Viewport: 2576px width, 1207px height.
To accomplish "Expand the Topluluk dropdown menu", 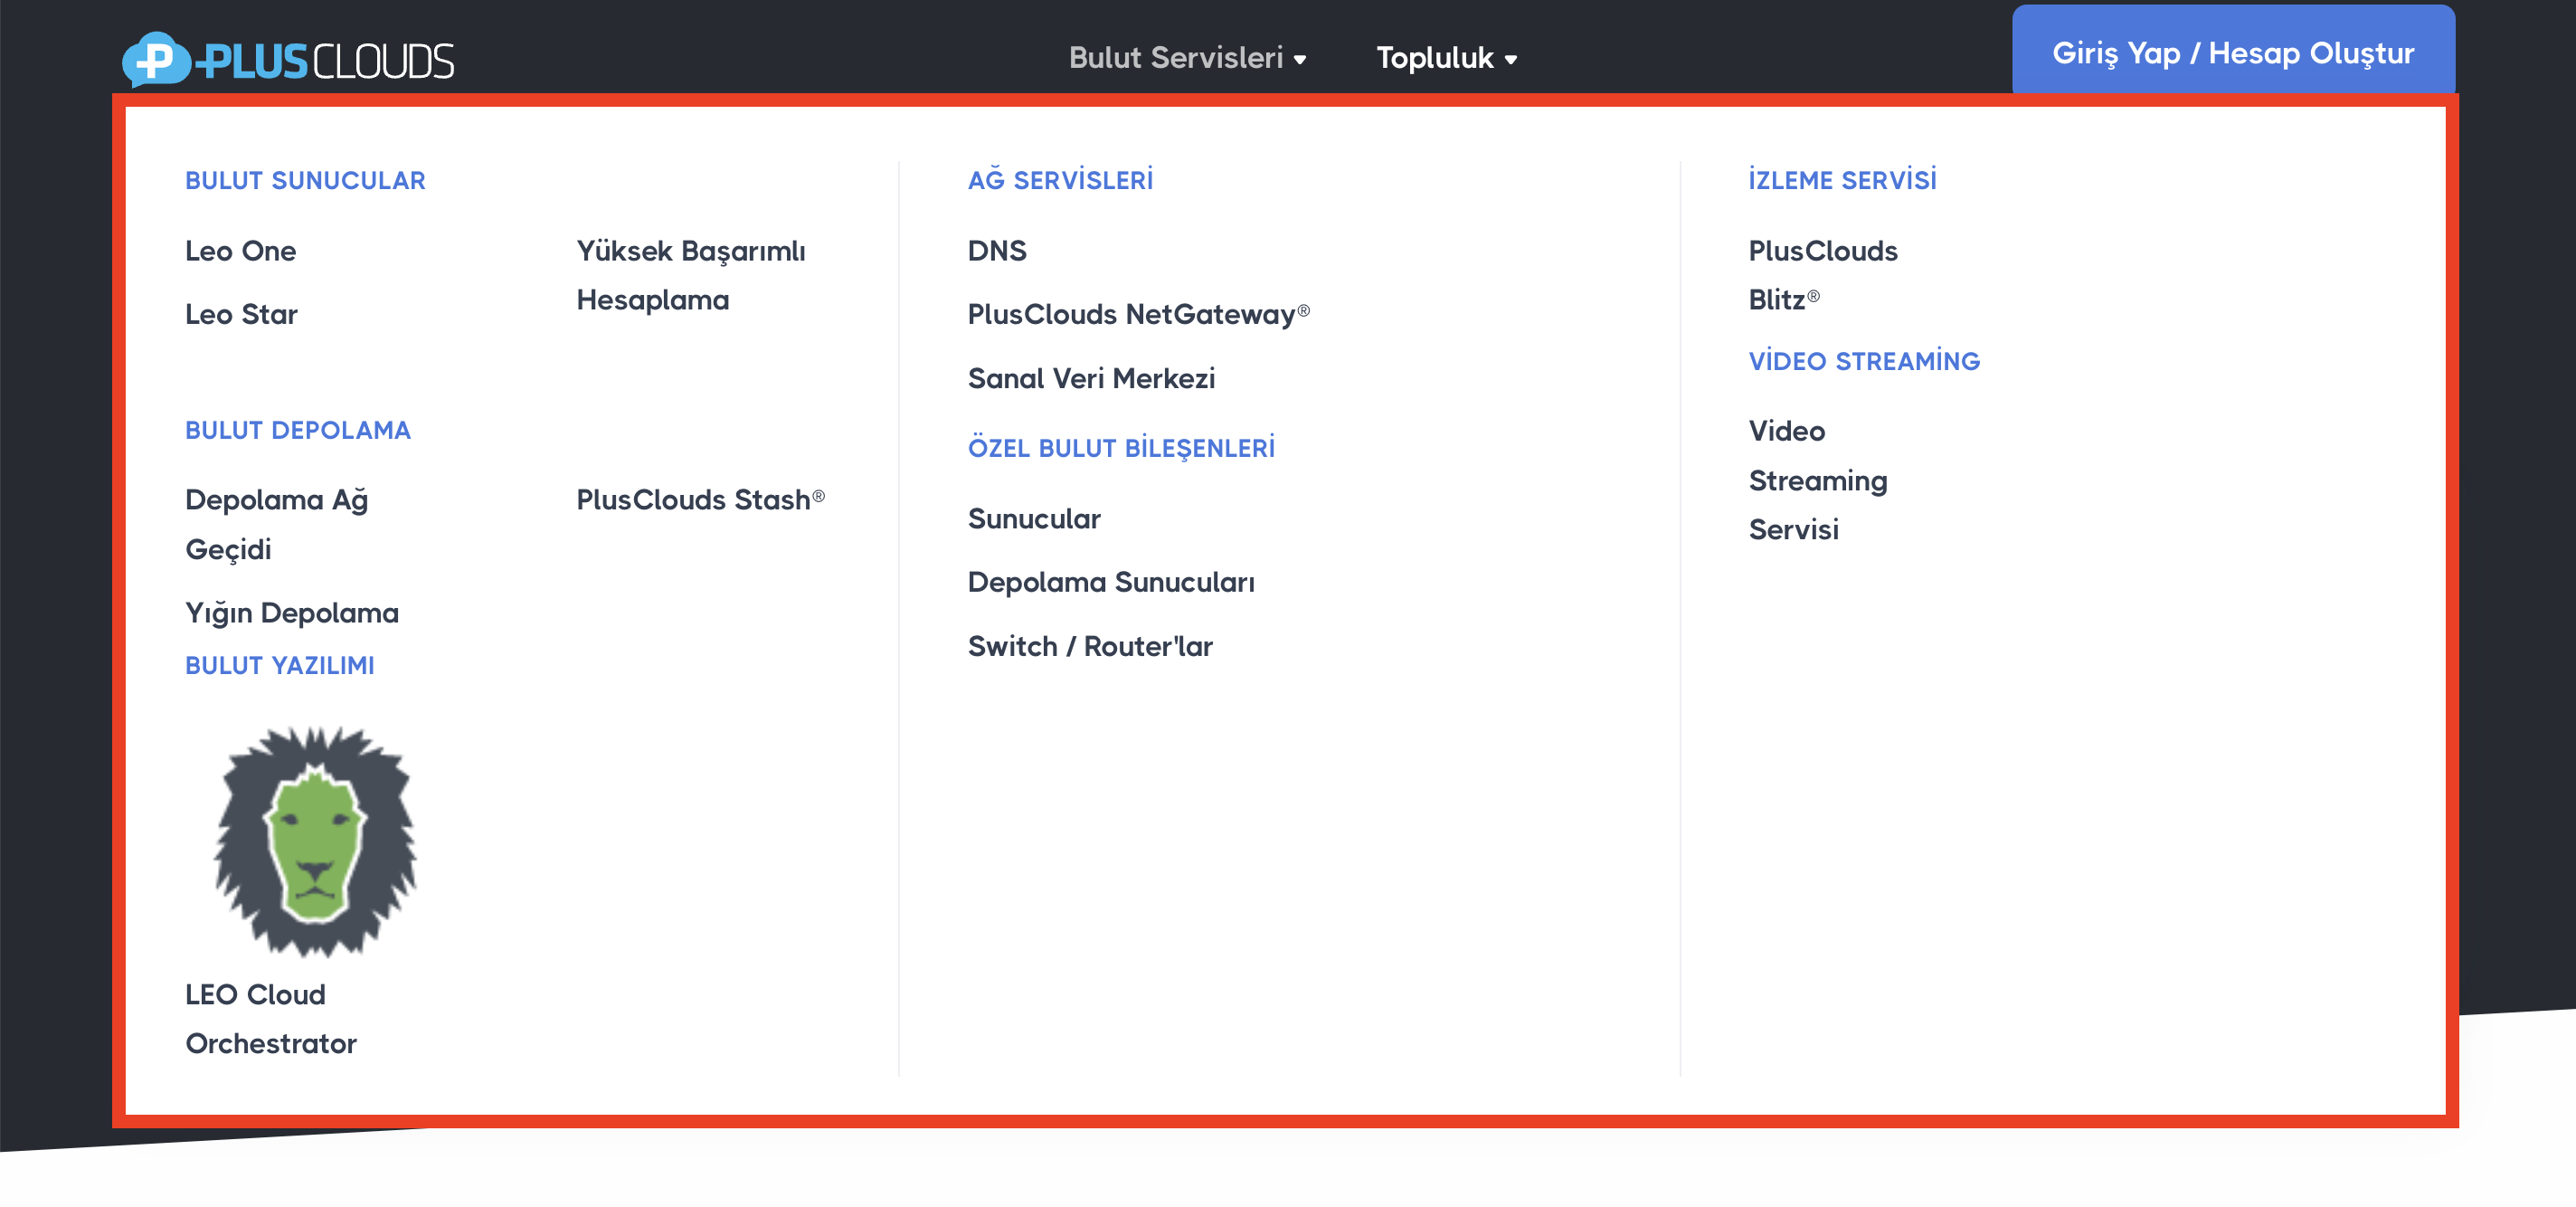I will [x=1446, y=58].
